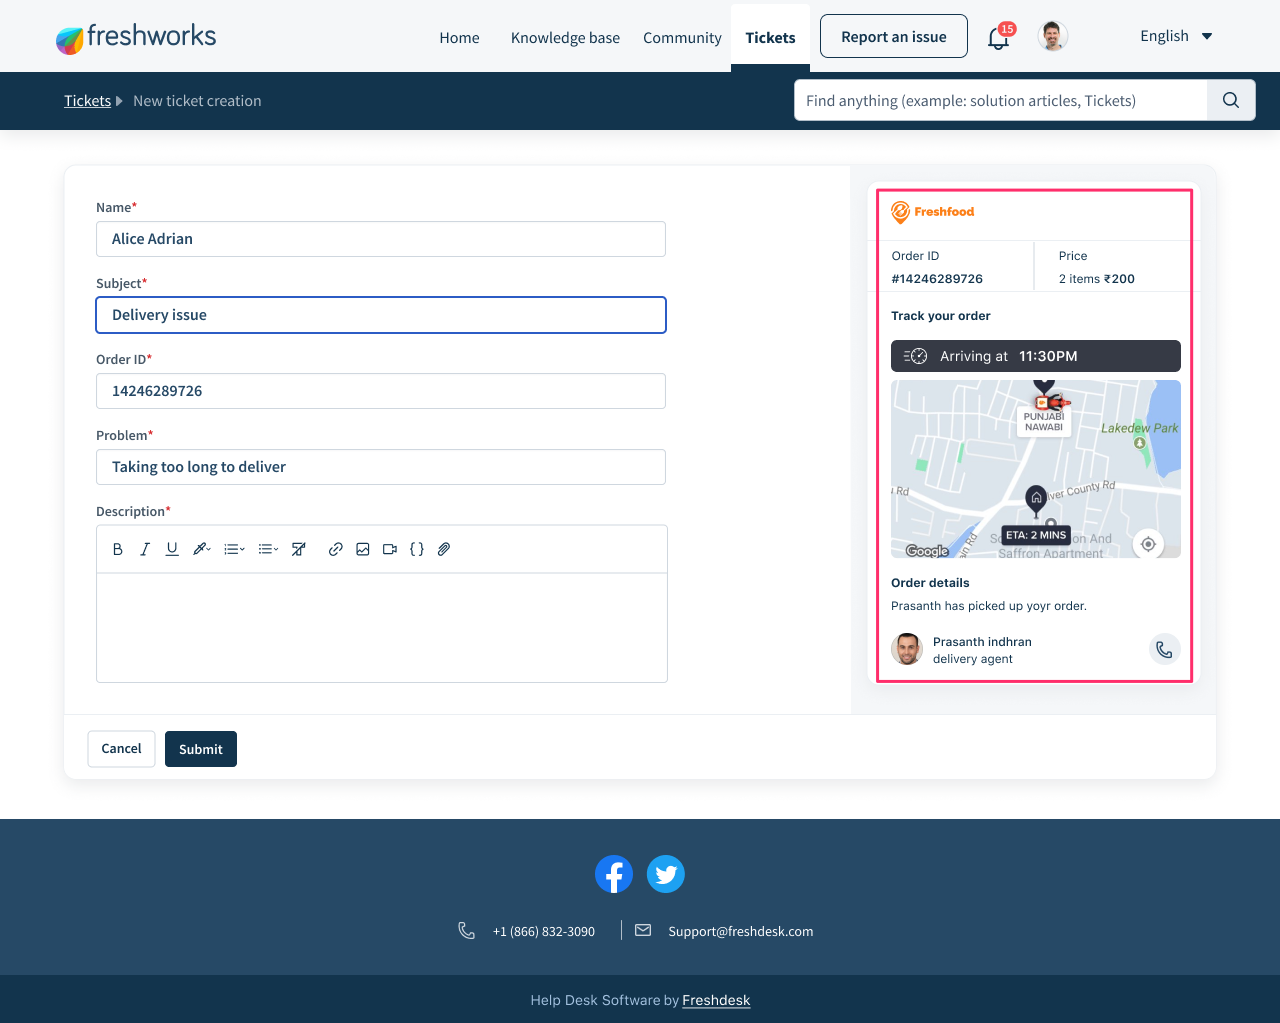Open the Twitter page icon

(x=666, y=874)
